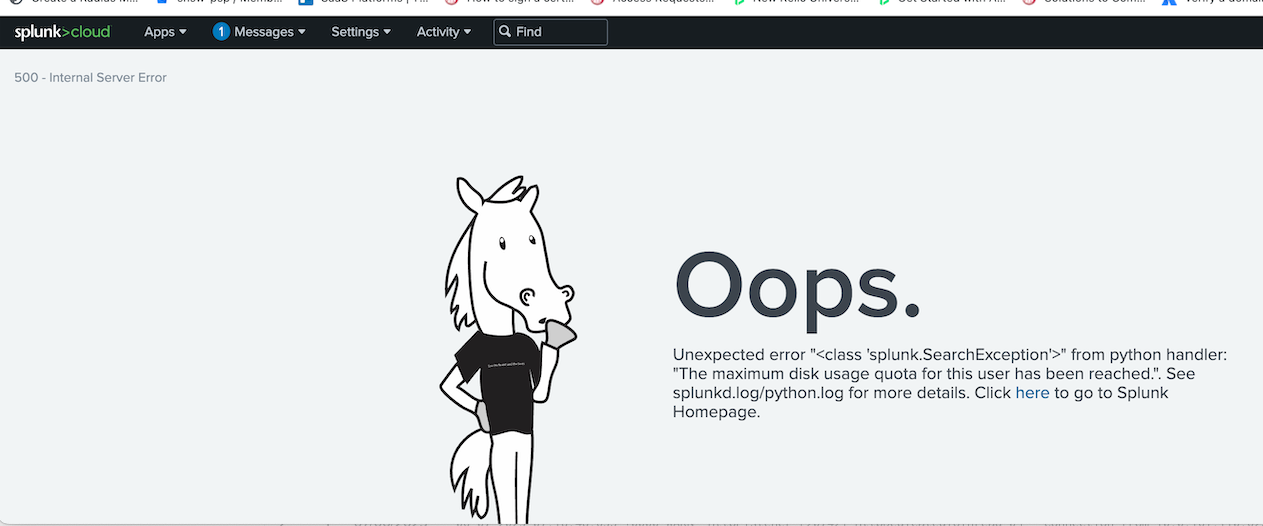Click the blue Messages notification badge
The height and width of the screenshot is (526, 1263).
[x=221, y=32]
